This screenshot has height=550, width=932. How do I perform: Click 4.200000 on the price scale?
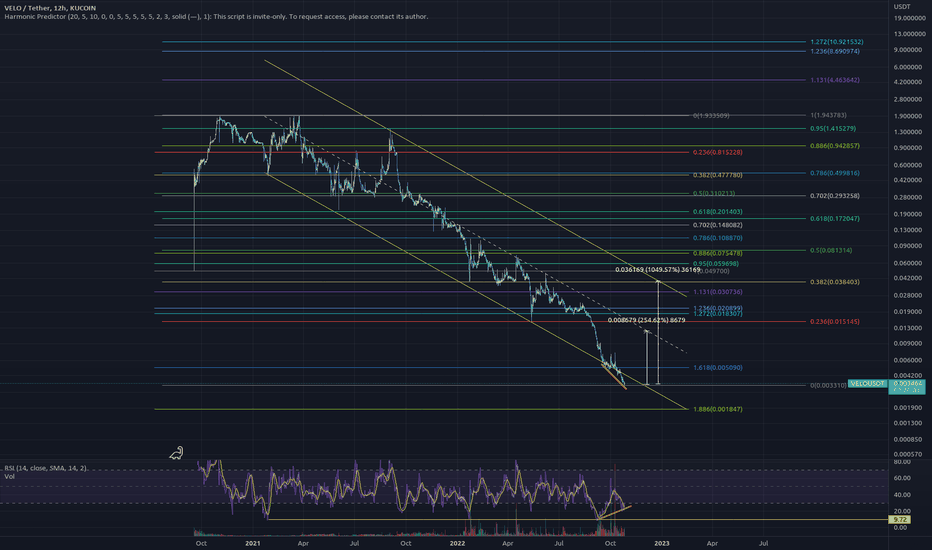tap(908, 83)
